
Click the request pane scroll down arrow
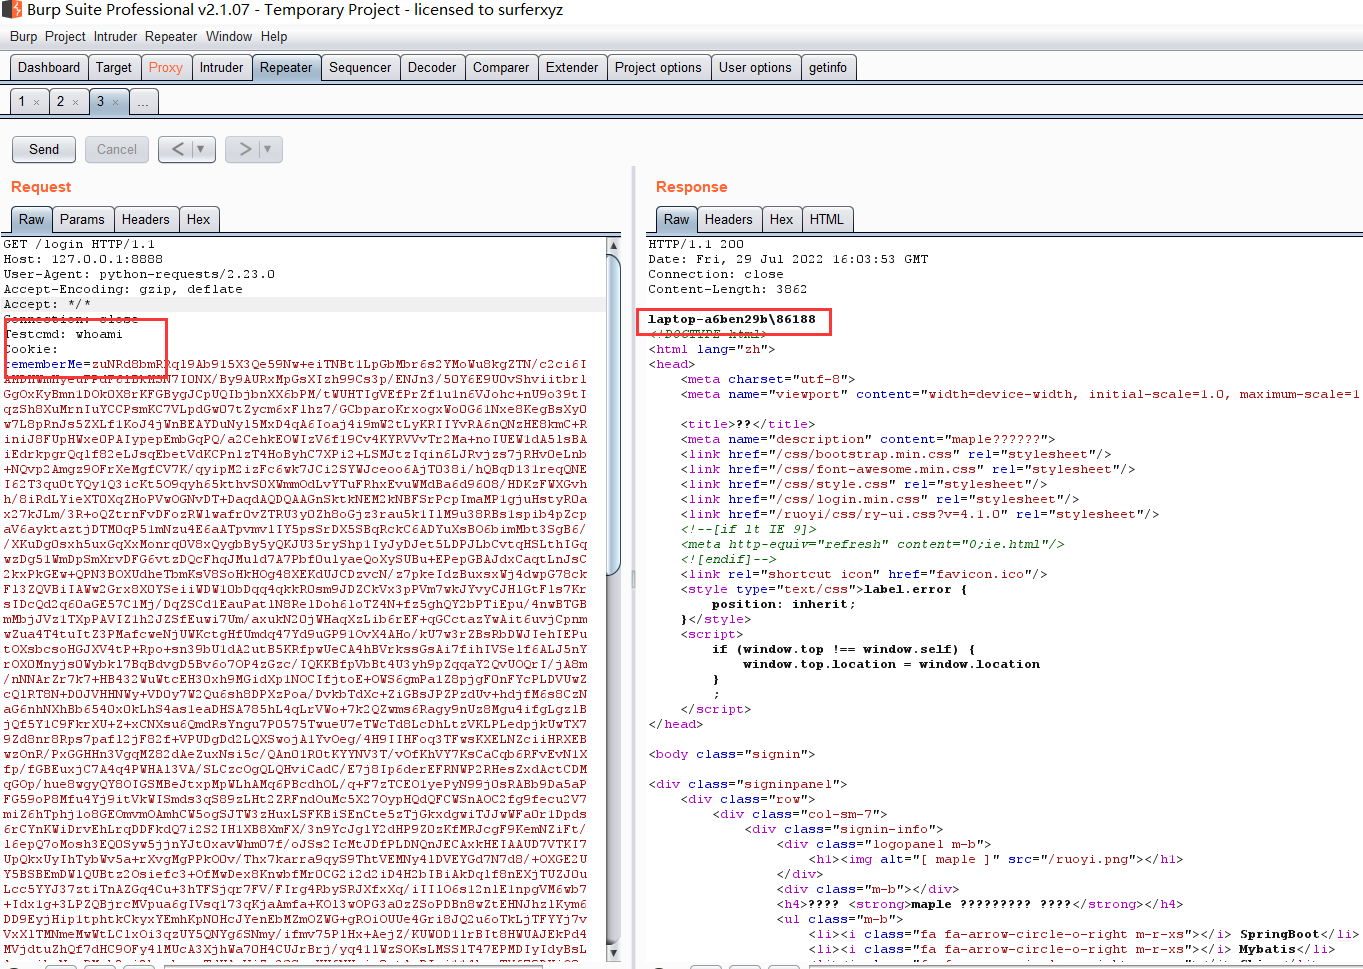pyautogui.click(x=613, y=954)
